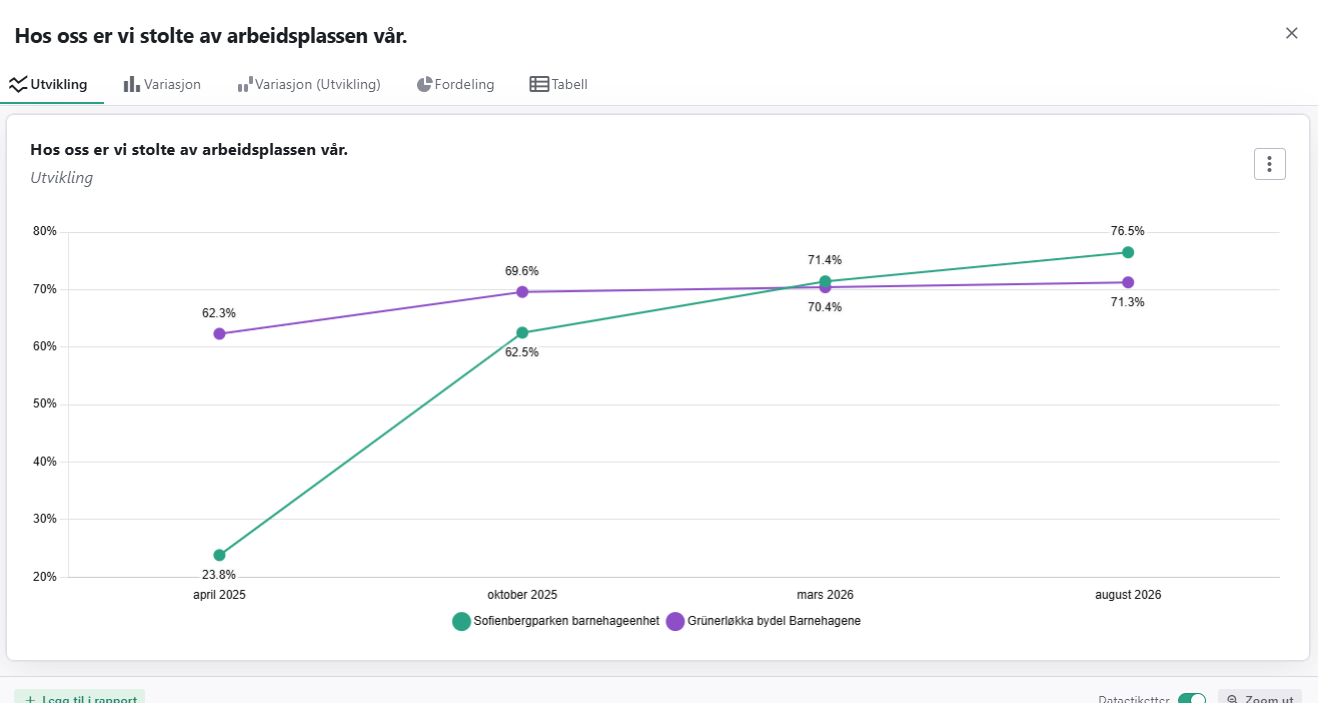Select the purple data point for august 2026
This screenshot has height=703, width=1318.
click(1128, 282)
